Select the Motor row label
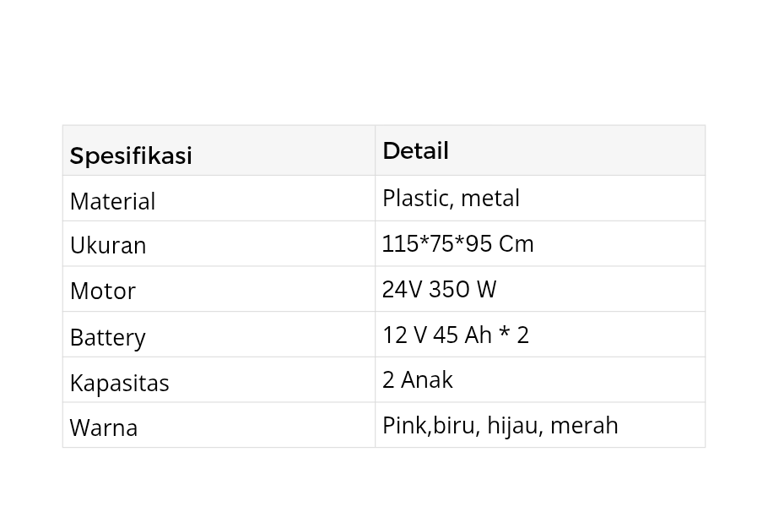This screenshot has height=512, width=768. click(x=103, y=291)
